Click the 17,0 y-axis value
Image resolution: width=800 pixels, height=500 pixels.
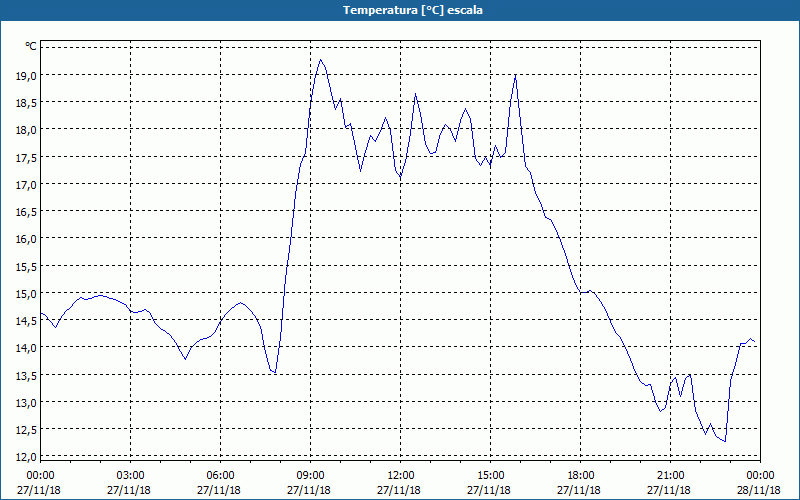[x=27, y=184]
